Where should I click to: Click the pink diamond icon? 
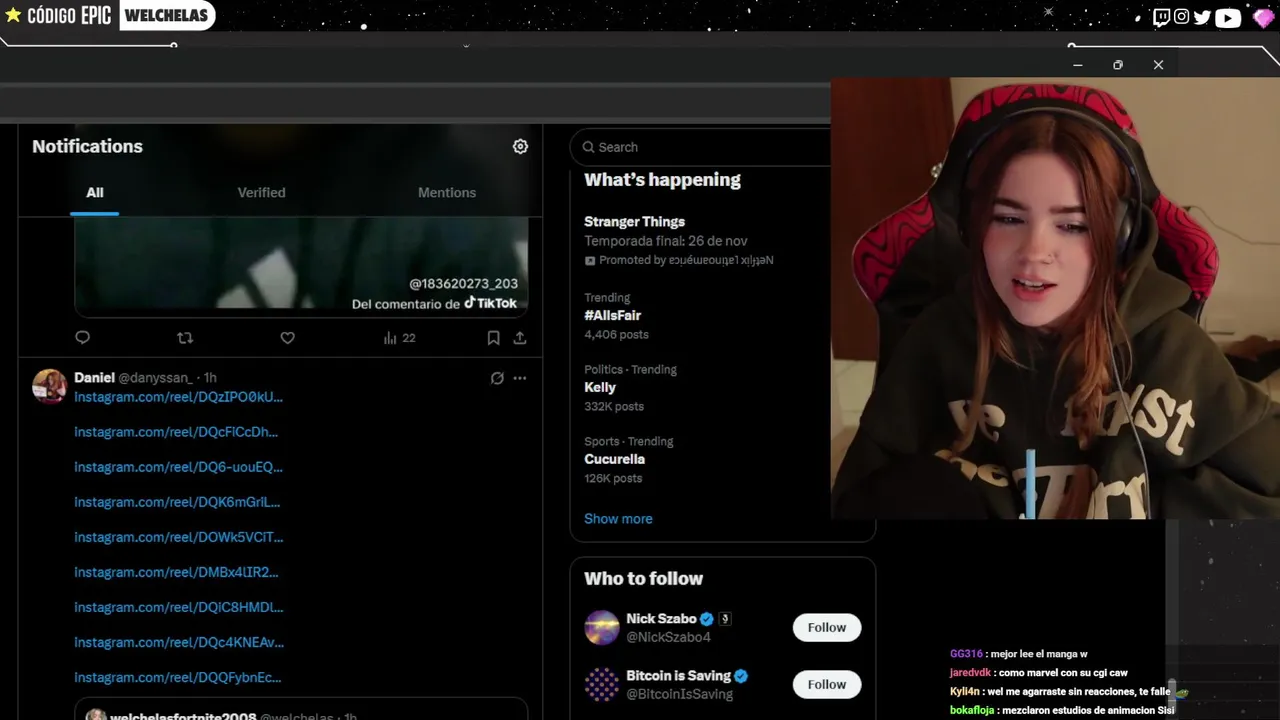pyautogui.click(x=1263, y=17)
